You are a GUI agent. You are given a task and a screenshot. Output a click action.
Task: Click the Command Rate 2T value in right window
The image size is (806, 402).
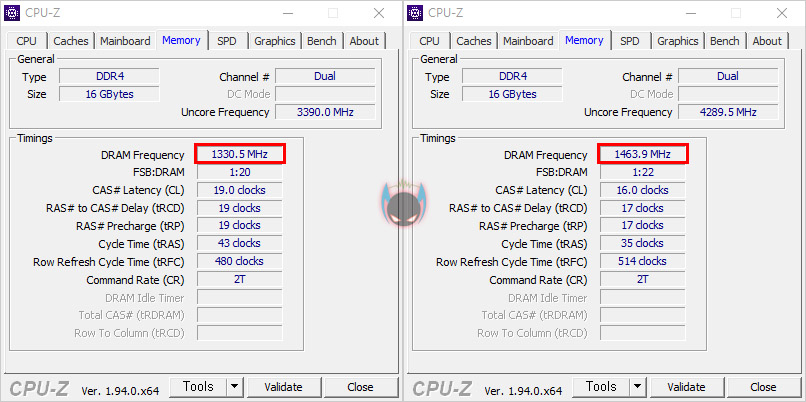point(643,279)
